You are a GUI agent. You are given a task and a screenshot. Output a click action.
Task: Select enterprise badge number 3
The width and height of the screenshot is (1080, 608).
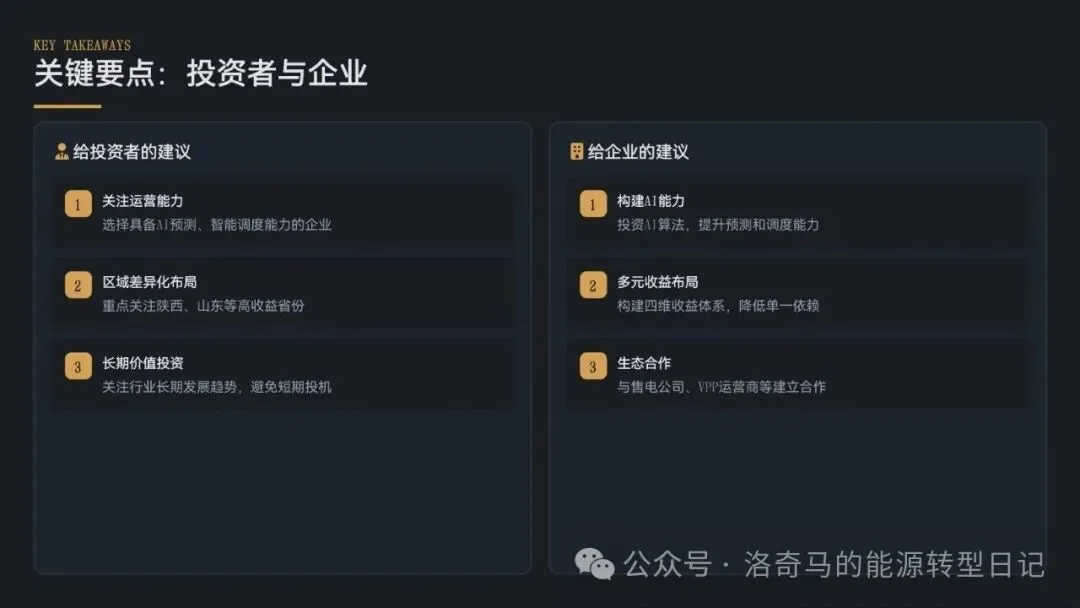[593, 366]
